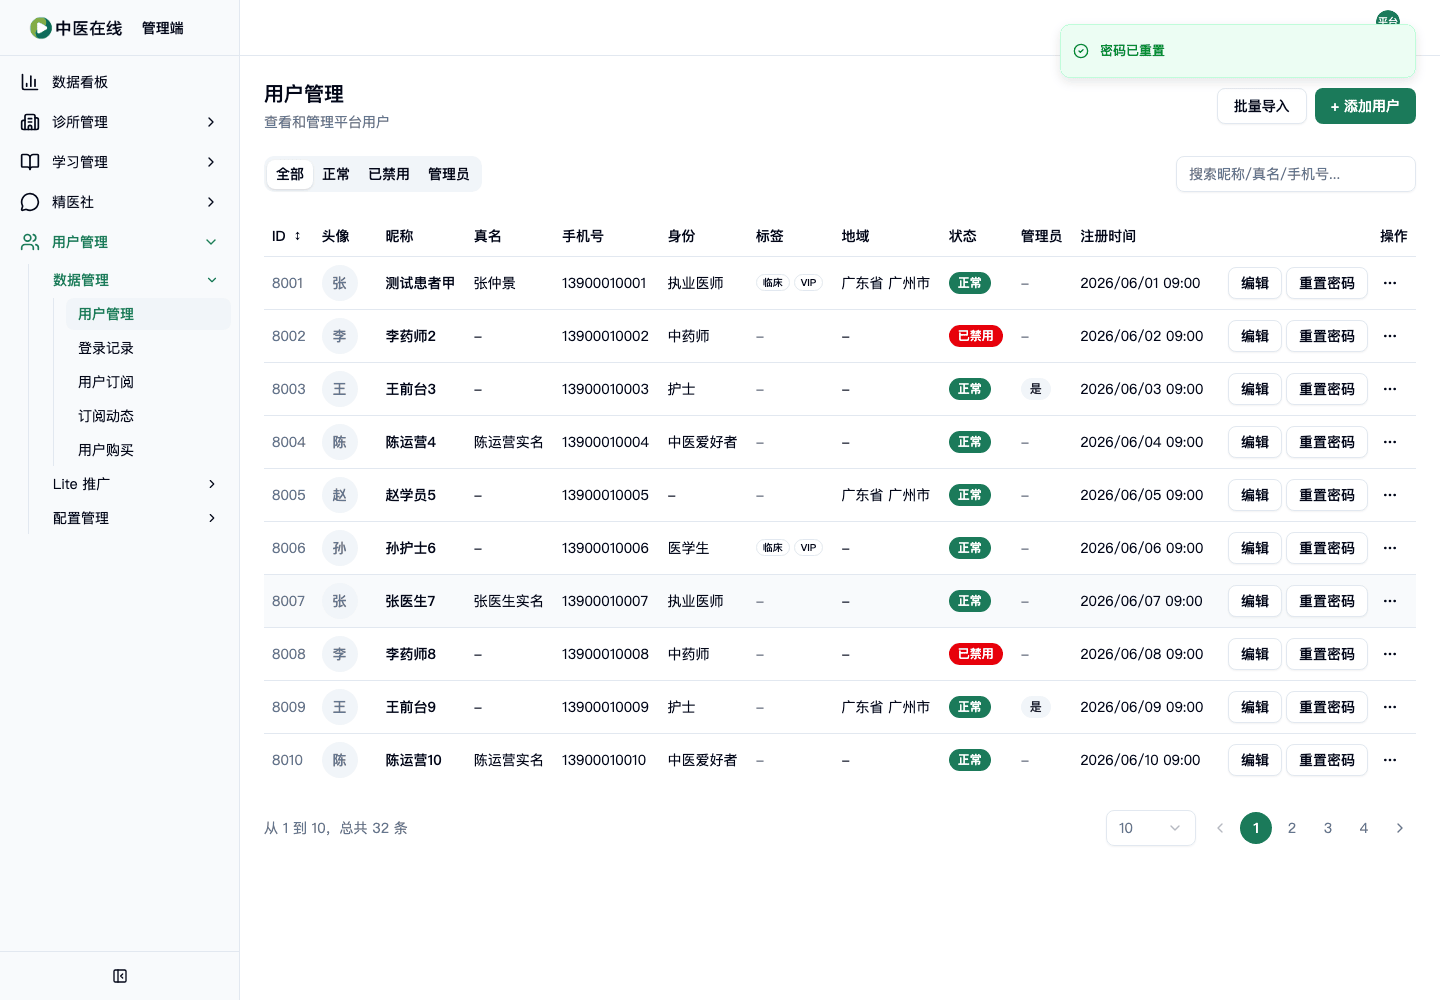Click avatar 李 of user 8002
This screenshot has height=1000, width=1440.
[340, 336]
